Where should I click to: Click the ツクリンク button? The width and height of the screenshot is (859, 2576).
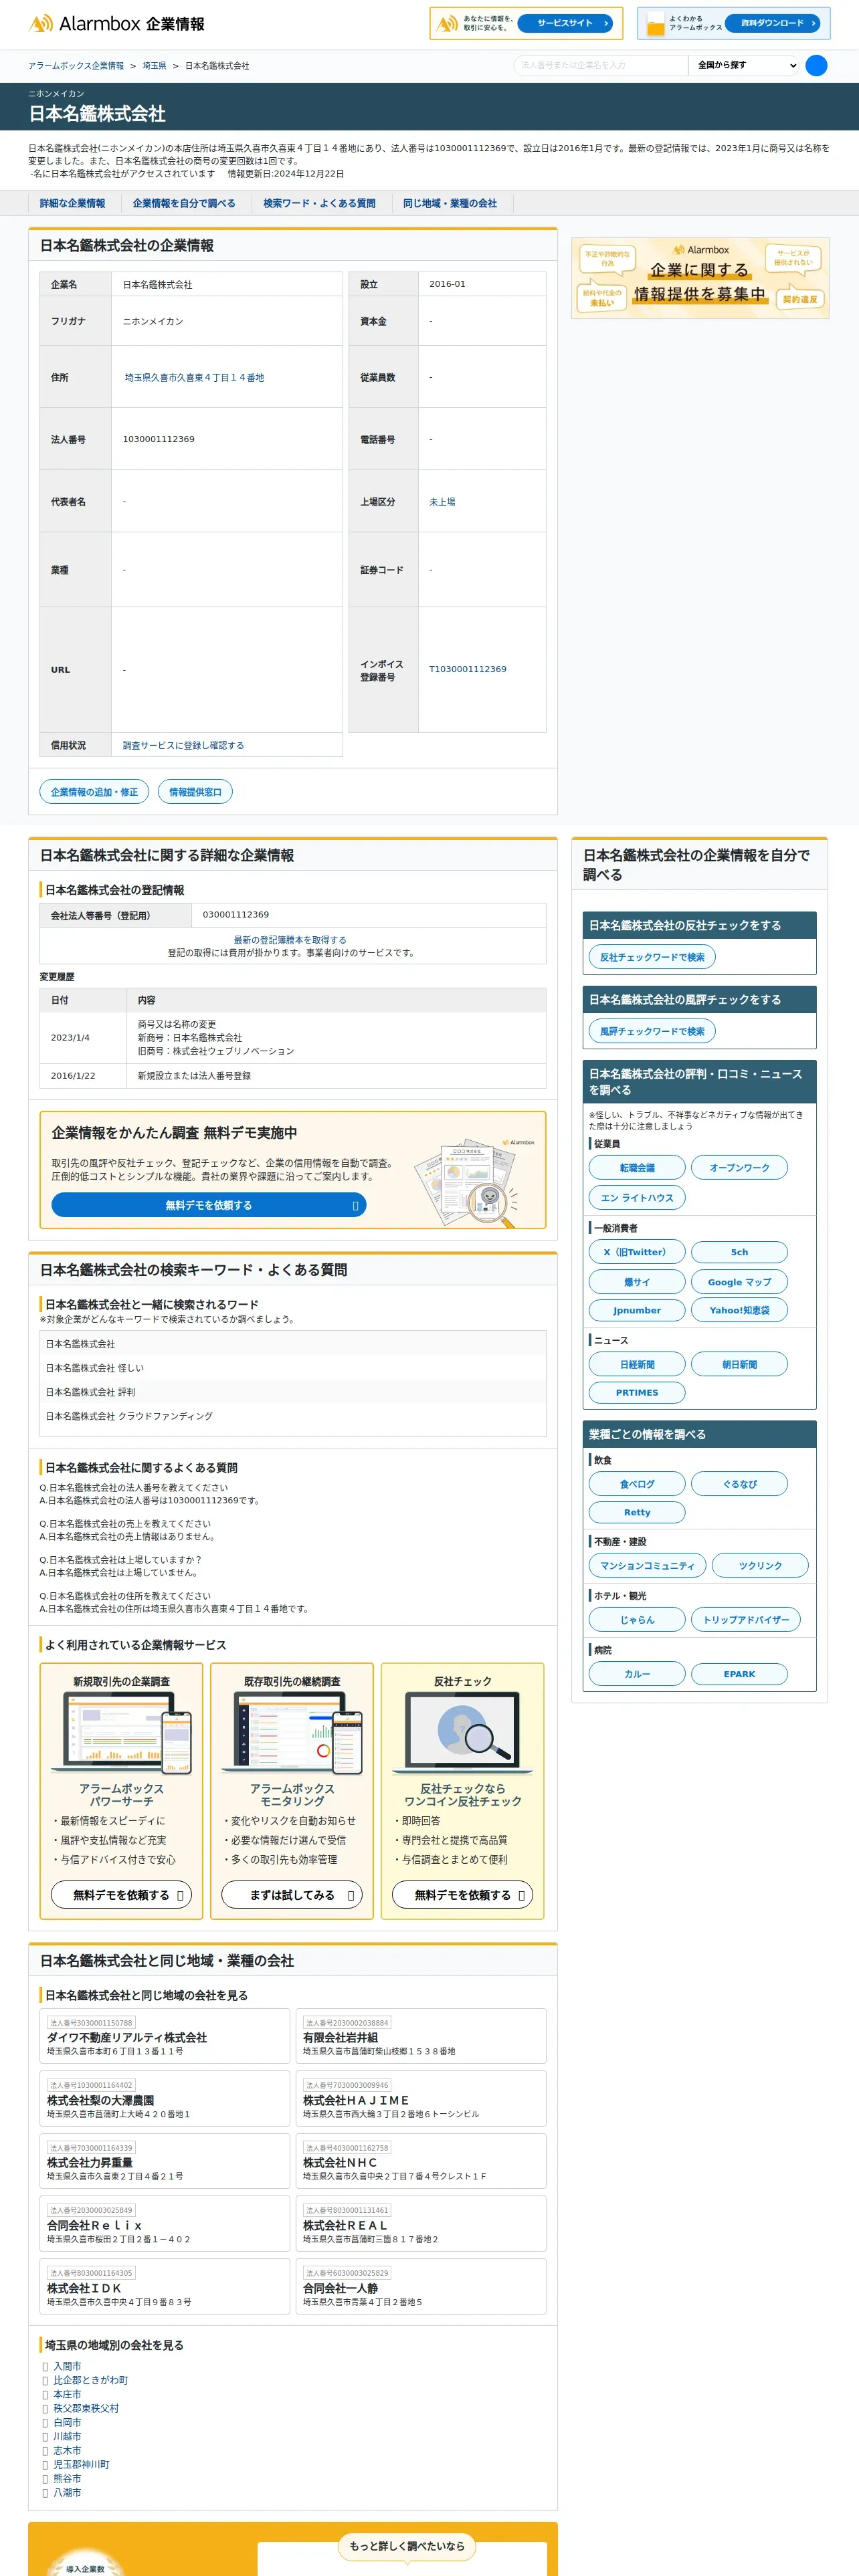760,1566
